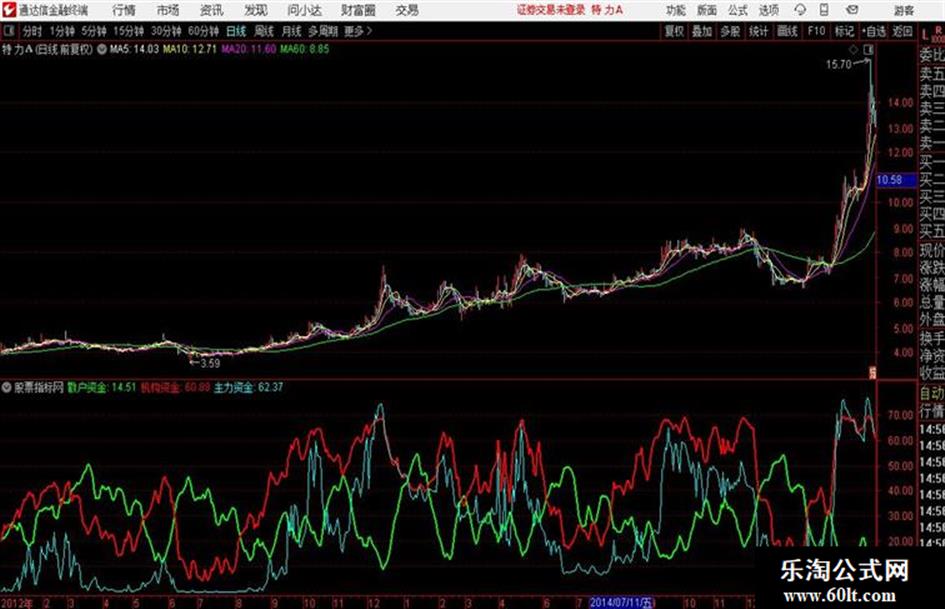Click the 散户资金: 14.51 value label
The image size is (945, 609).
[x=102, y=388]
